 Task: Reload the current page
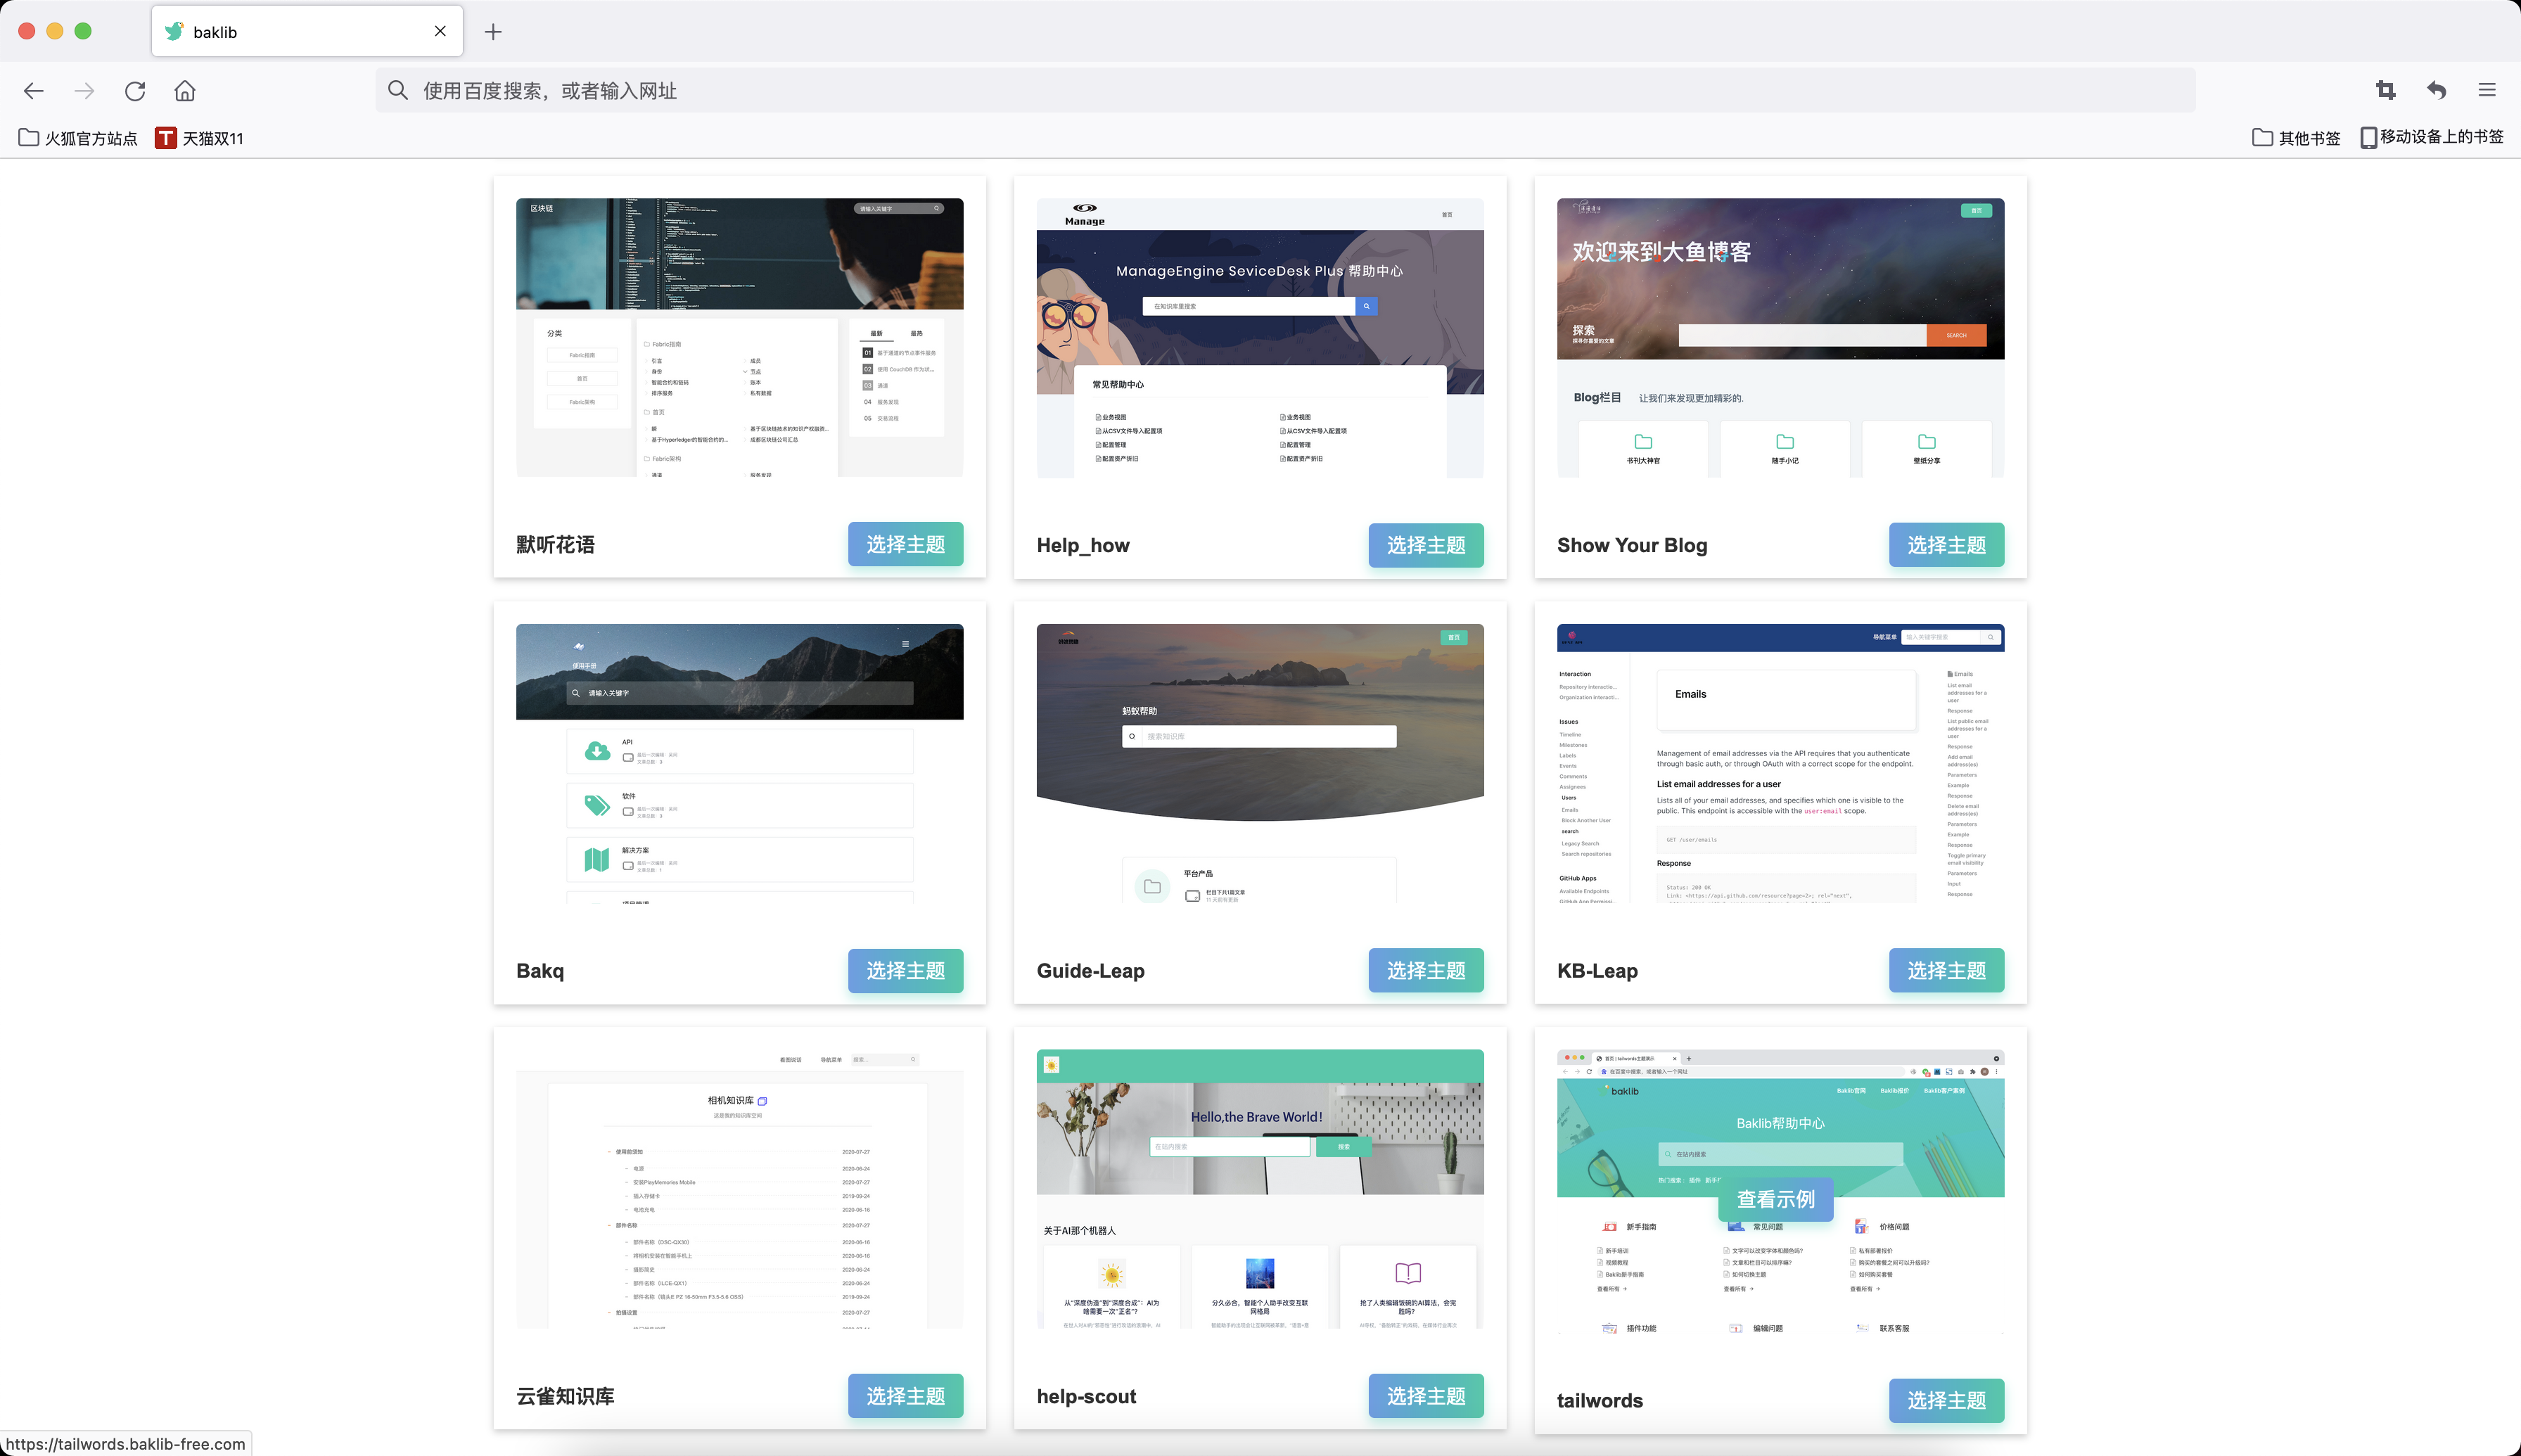coord(135,91)
